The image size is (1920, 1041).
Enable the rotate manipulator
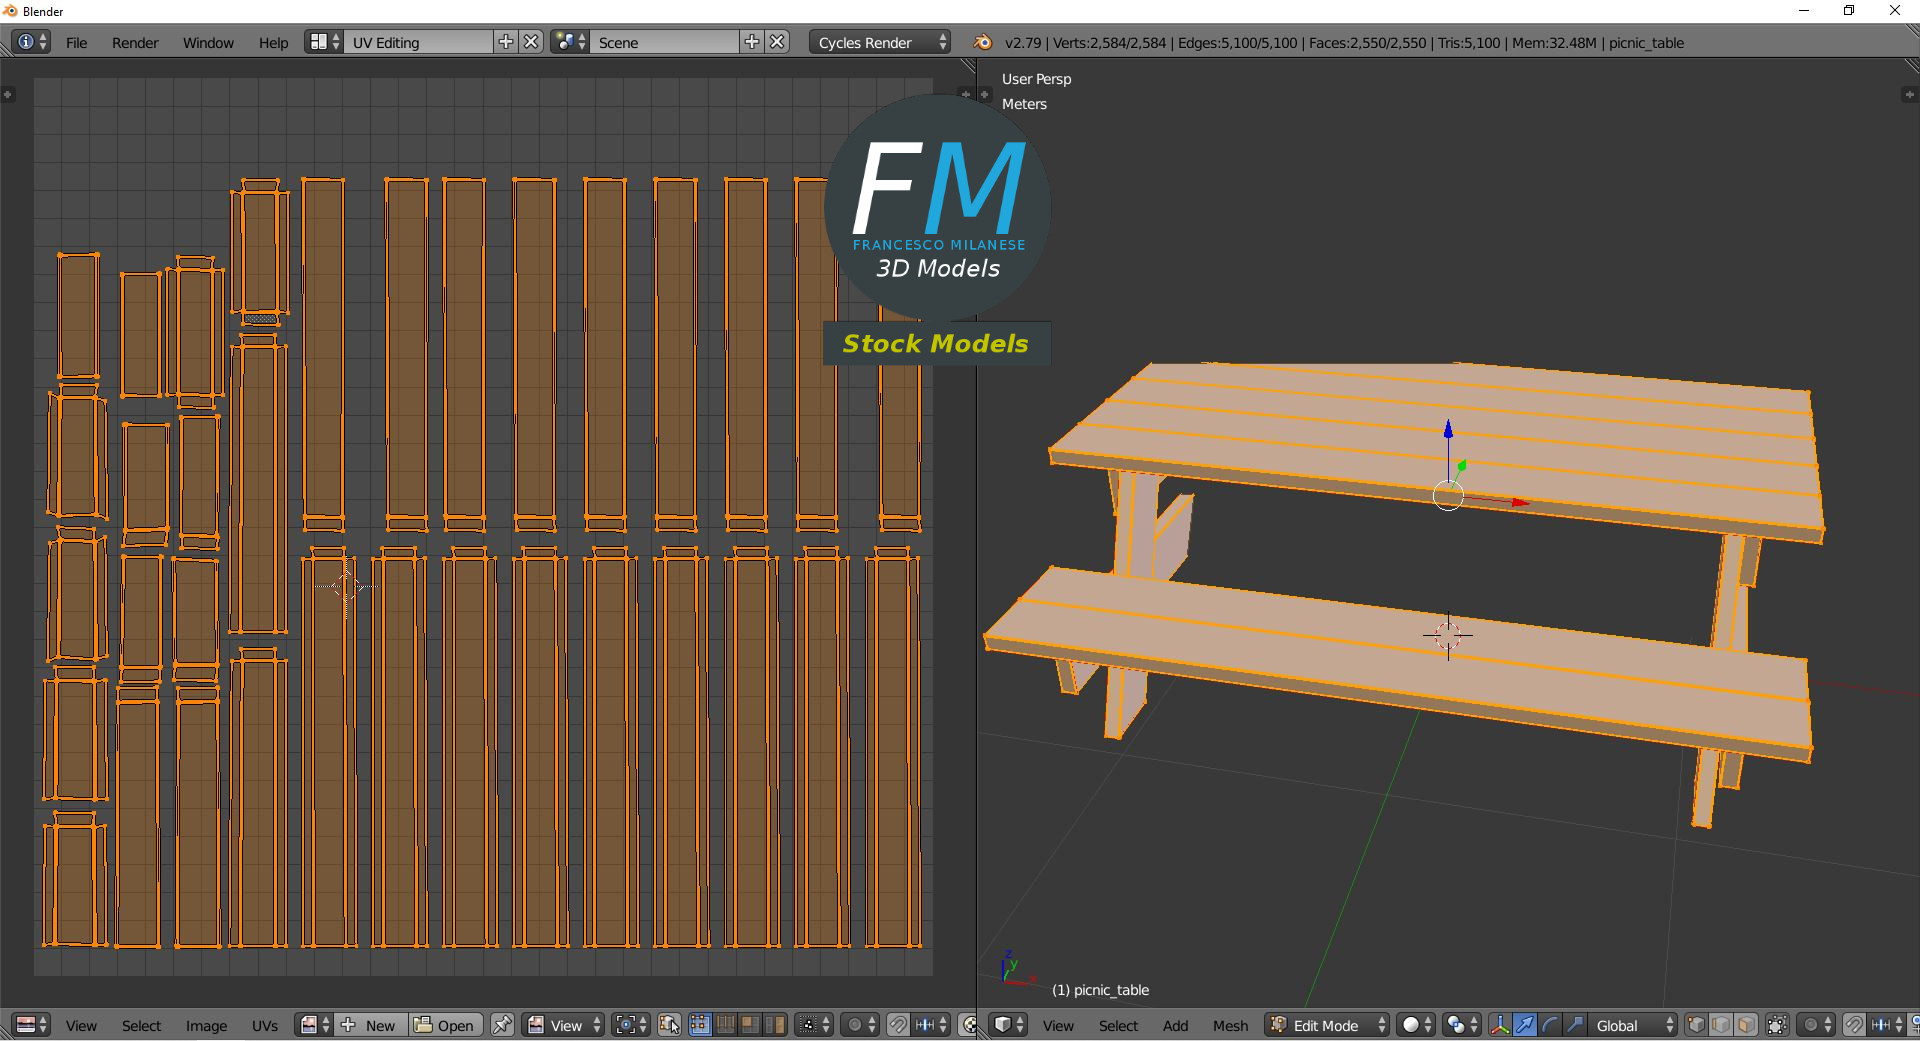click(1550, 1025)
